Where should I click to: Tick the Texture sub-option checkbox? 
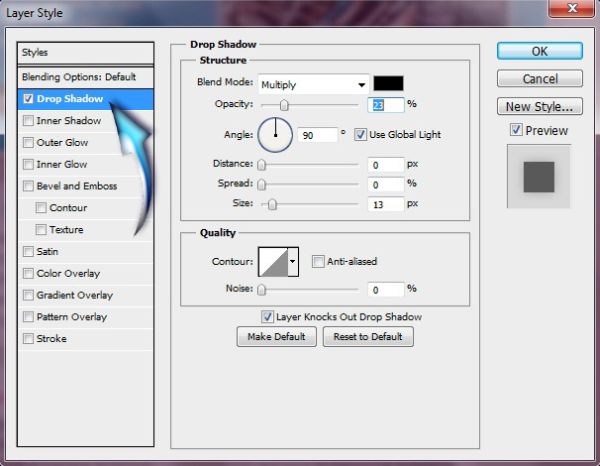41,230
